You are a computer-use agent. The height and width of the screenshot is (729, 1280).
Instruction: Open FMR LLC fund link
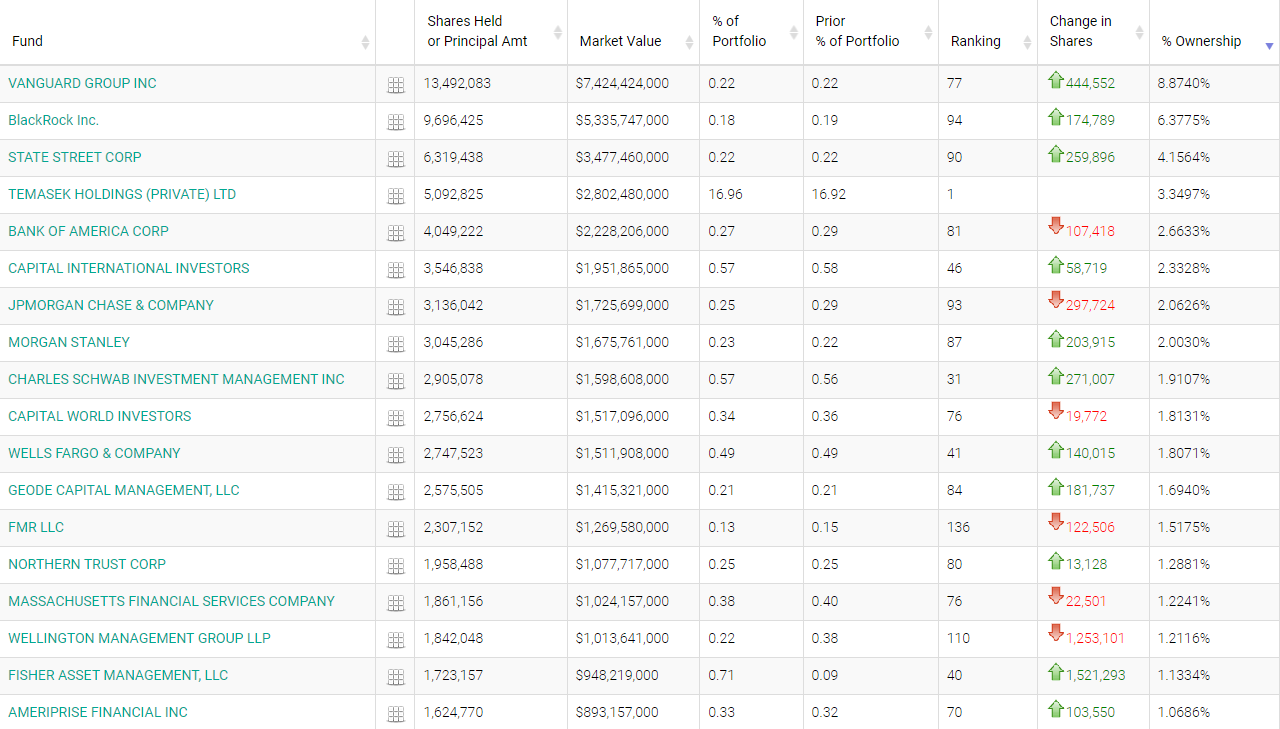point(36,527)
